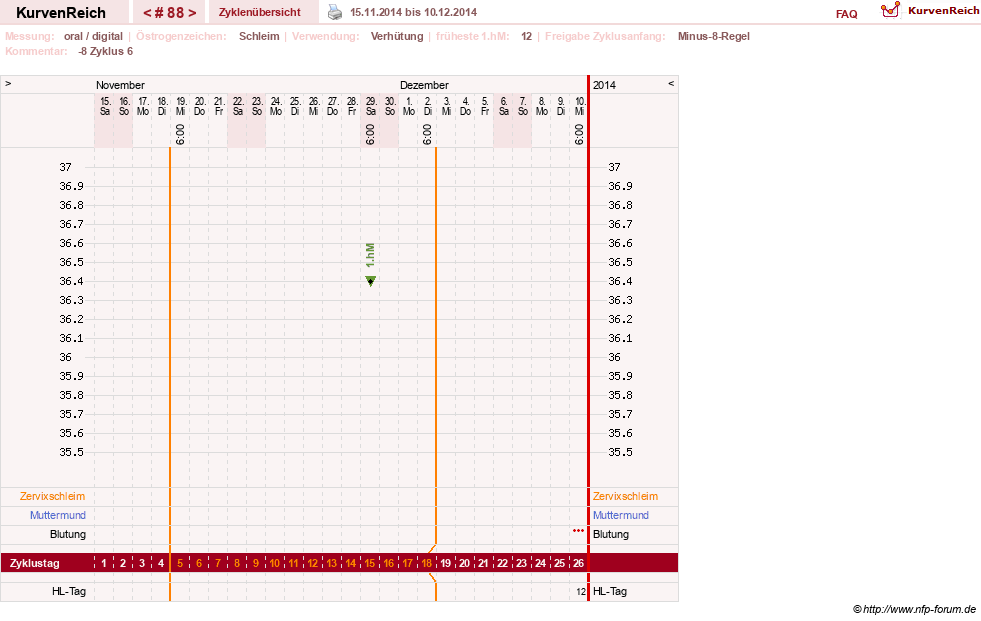Expand chart with the > arrow beside November

(x=8, y=83)
